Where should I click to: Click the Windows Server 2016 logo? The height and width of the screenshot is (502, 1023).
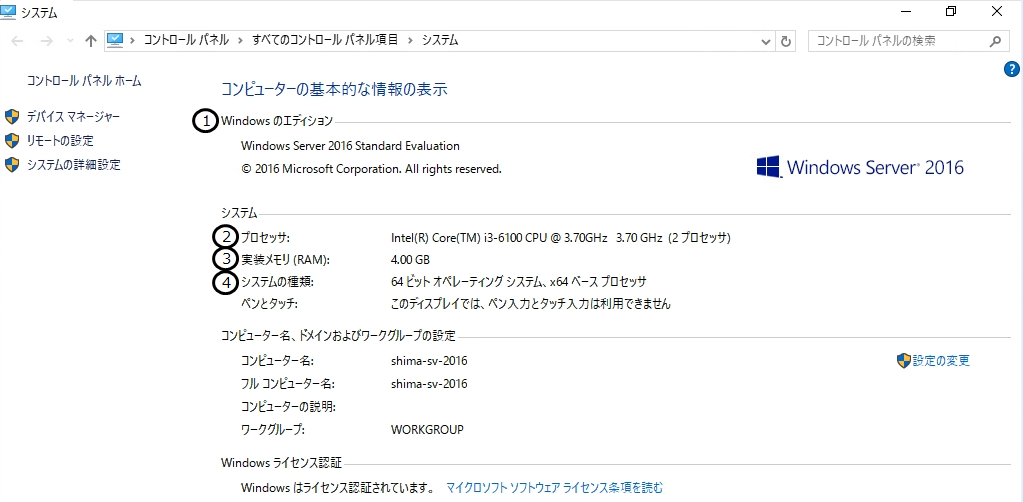[x=860, y=167]
